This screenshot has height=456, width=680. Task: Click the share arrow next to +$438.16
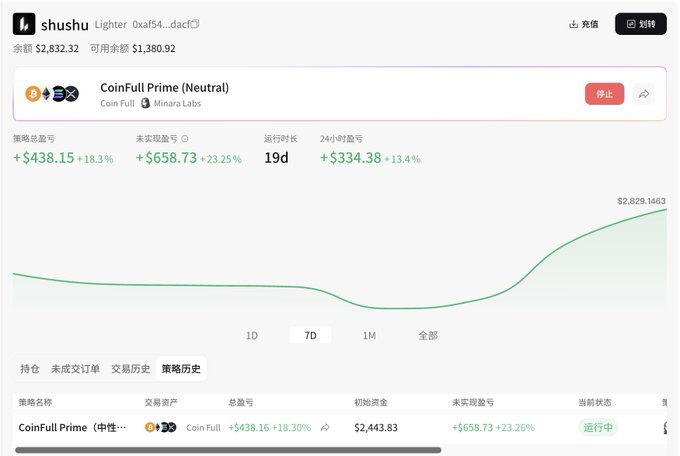pyautogui.click(x=325, y=428)
